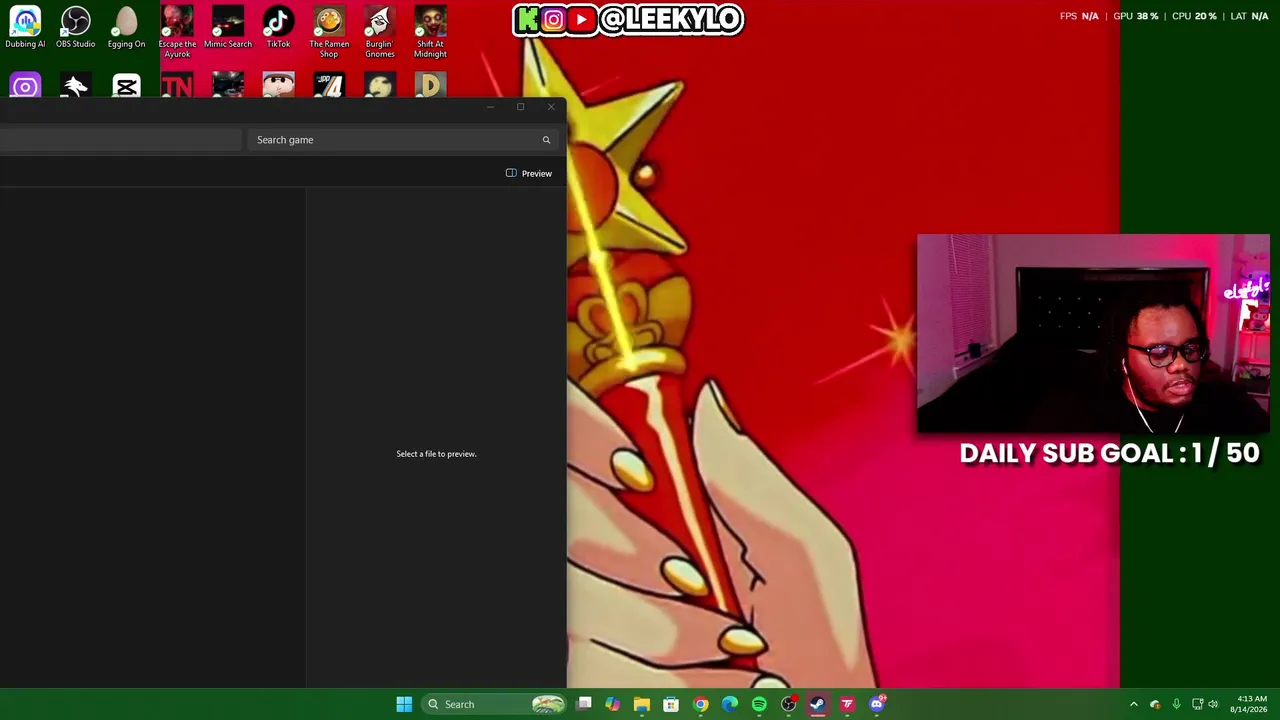Click the microphone tray icon
Screen dimensions: 1280x720
[x=1176, y=704]
